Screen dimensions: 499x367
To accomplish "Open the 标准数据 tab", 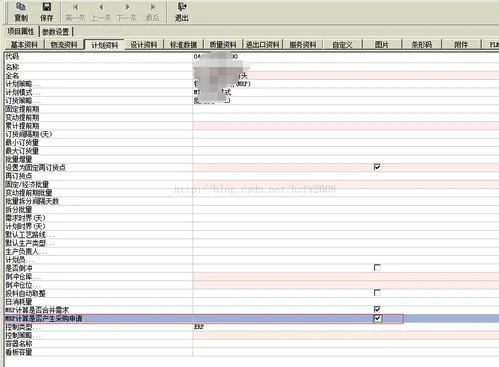I will pos(183,45).
